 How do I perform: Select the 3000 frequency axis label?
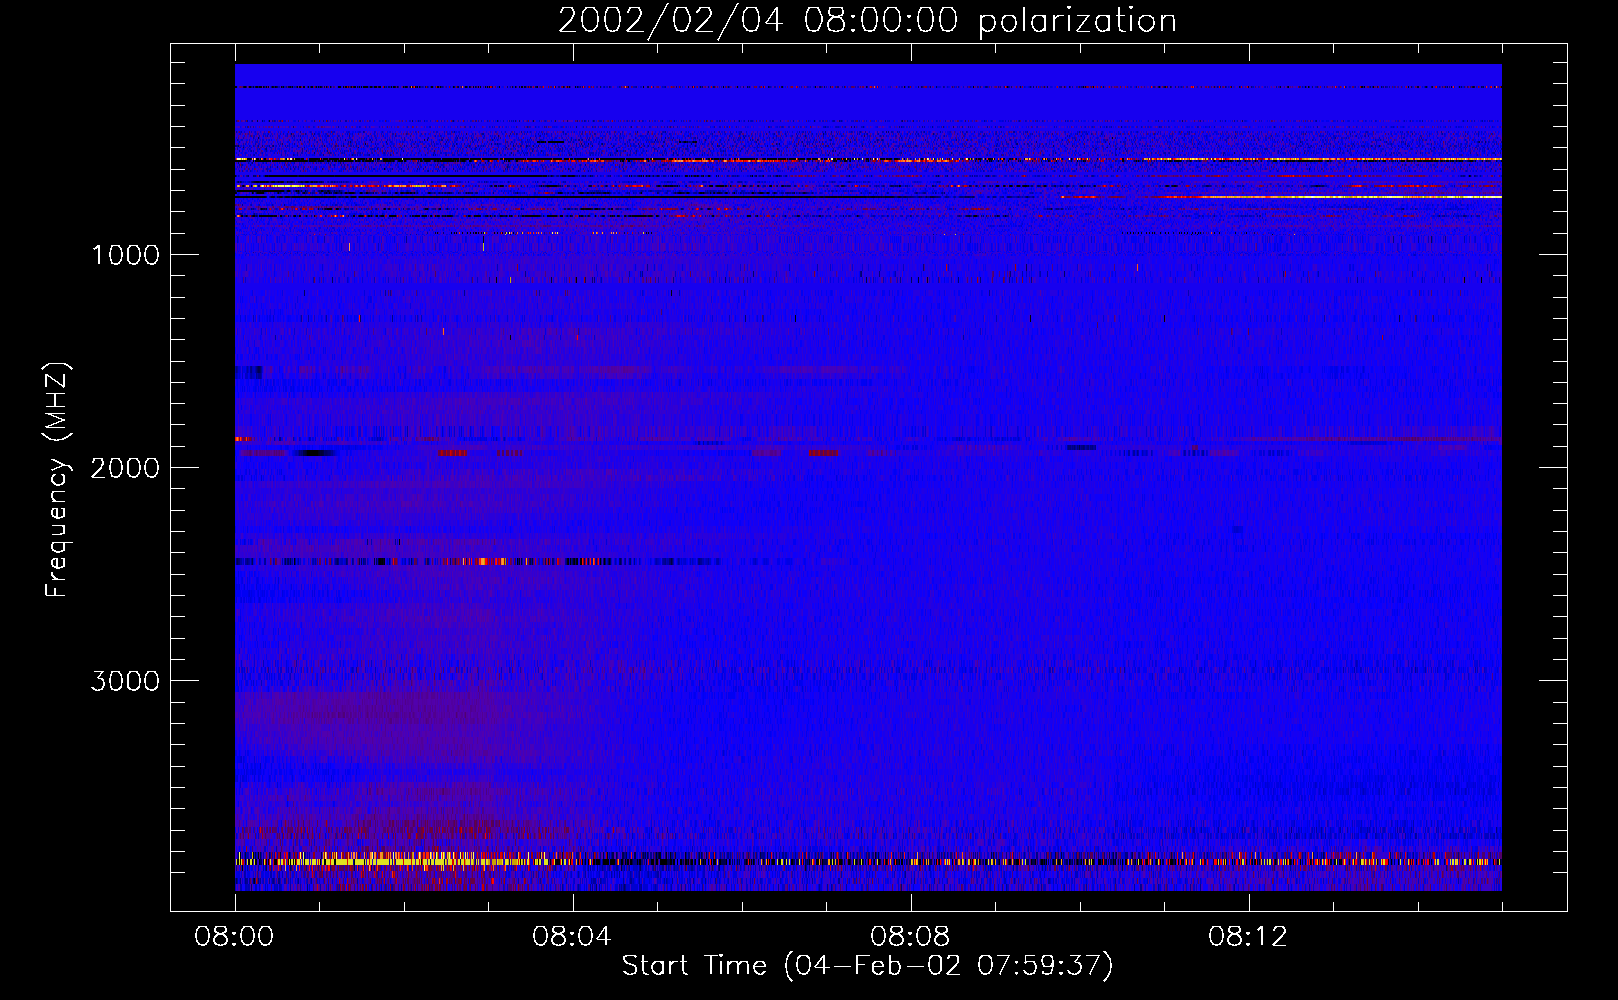click(125, 681)
